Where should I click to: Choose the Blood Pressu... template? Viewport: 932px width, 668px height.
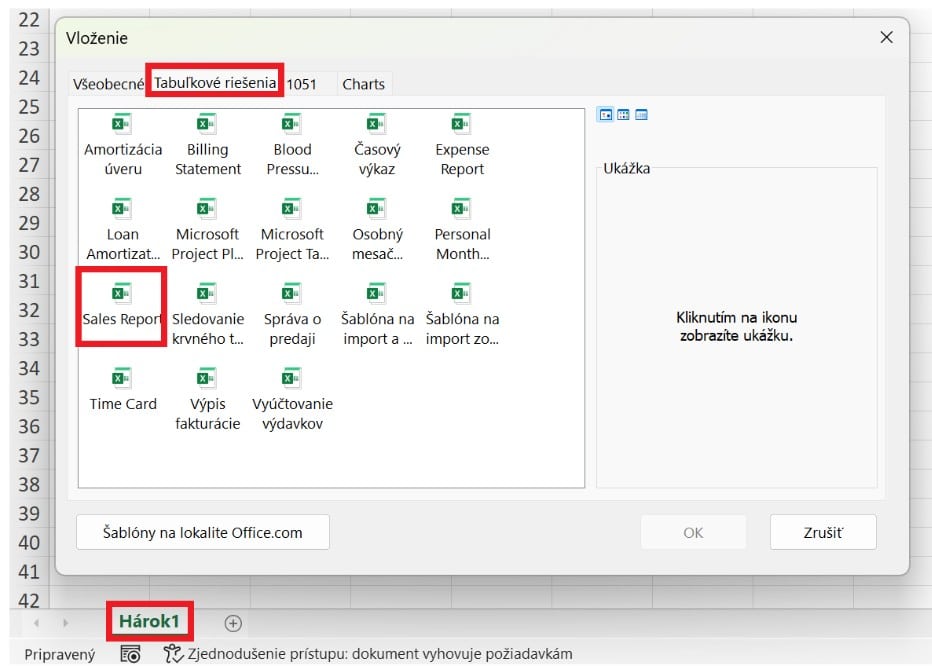(292, 145)
